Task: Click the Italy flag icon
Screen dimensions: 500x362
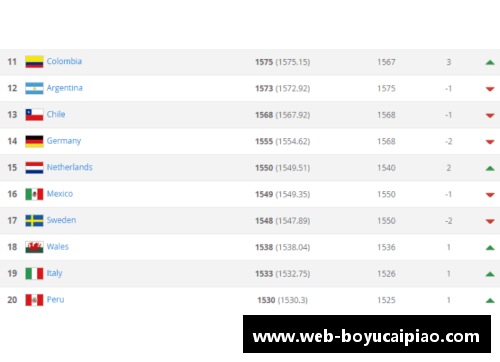Action: [34, 273]
